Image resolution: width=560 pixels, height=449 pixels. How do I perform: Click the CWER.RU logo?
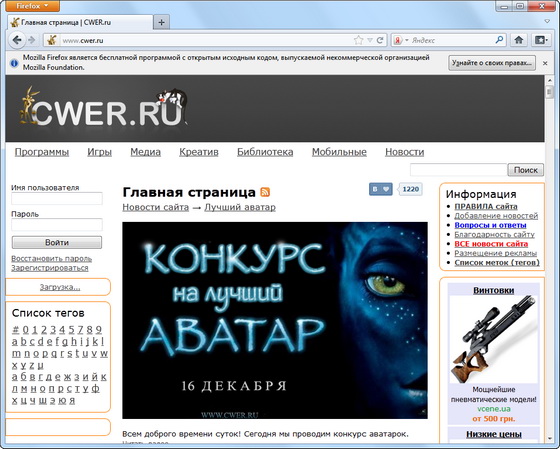pyautogui.click(x=104, y=107)
